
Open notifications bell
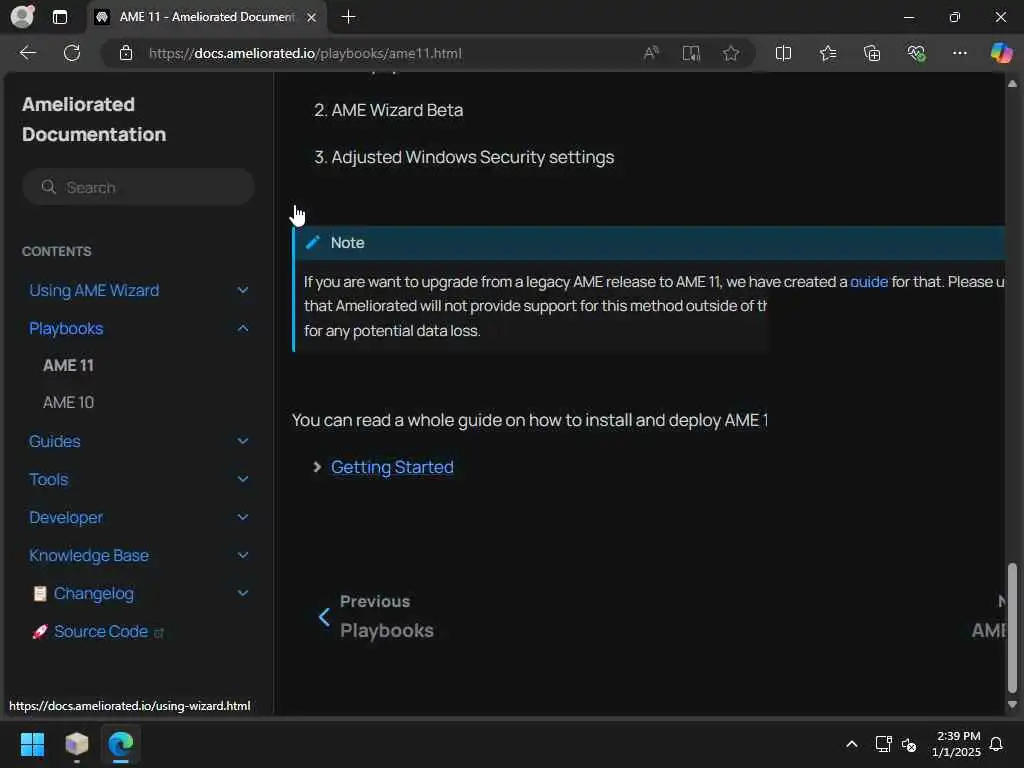(996, 744)
